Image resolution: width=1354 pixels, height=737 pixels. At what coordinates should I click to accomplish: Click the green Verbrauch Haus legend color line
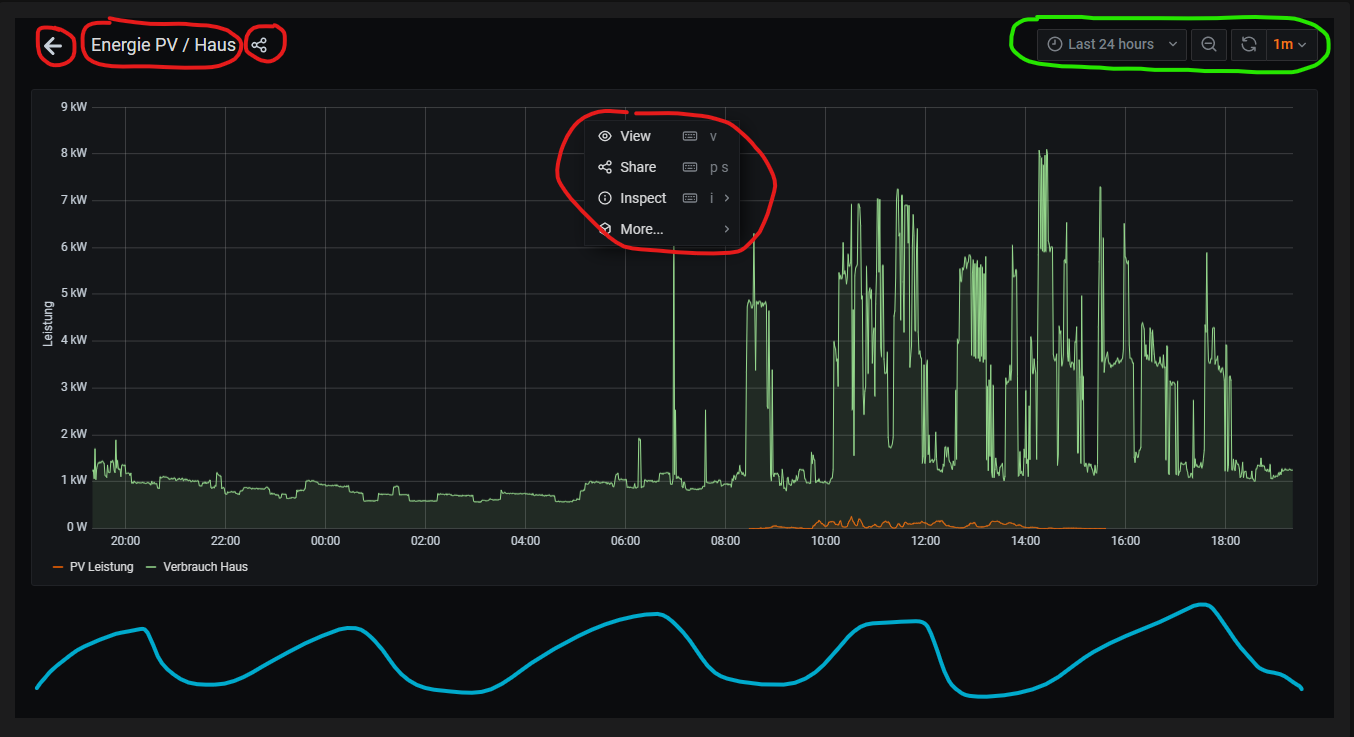coord(152,567)
